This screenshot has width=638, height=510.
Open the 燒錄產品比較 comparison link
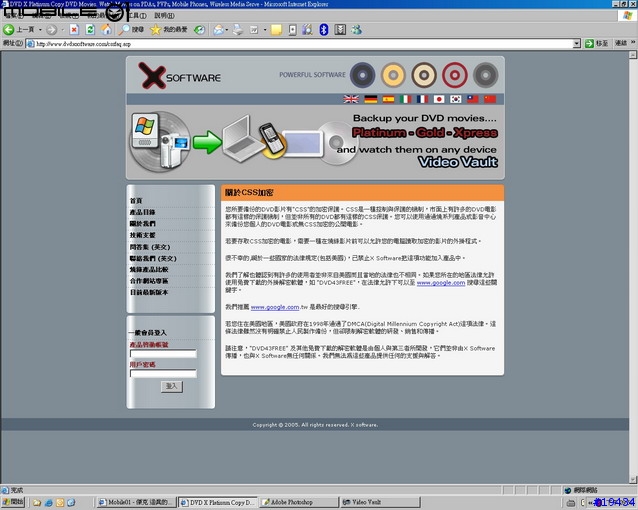(x=149, y=269)
